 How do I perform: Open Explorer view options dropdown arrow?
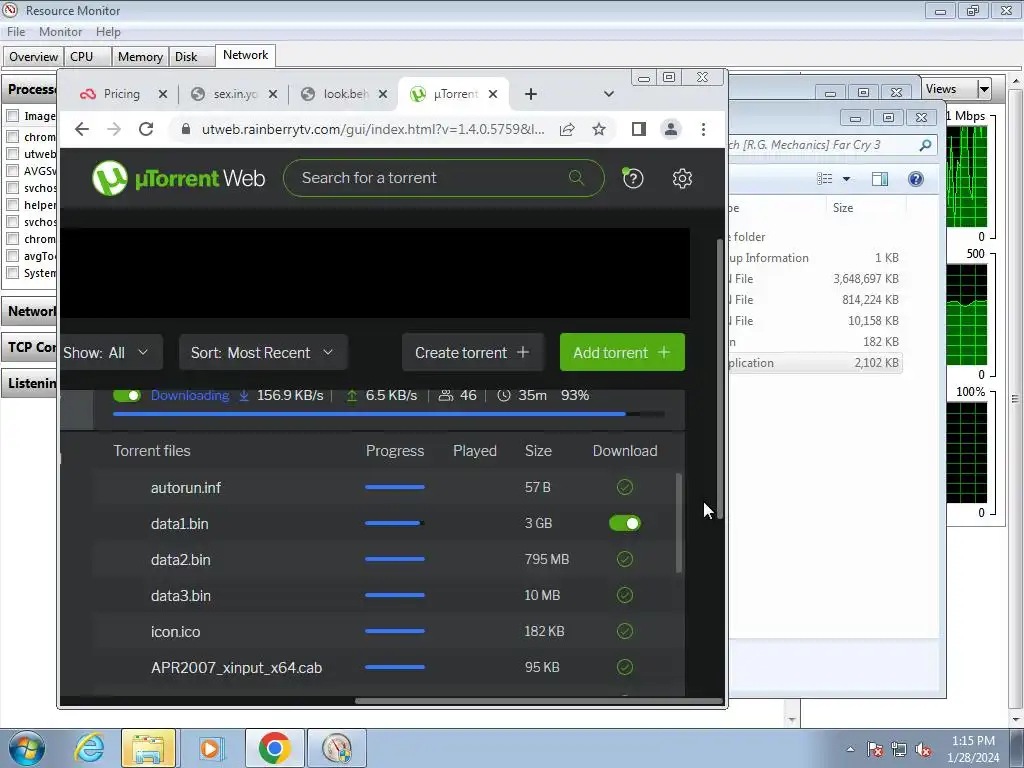point(846,179)
